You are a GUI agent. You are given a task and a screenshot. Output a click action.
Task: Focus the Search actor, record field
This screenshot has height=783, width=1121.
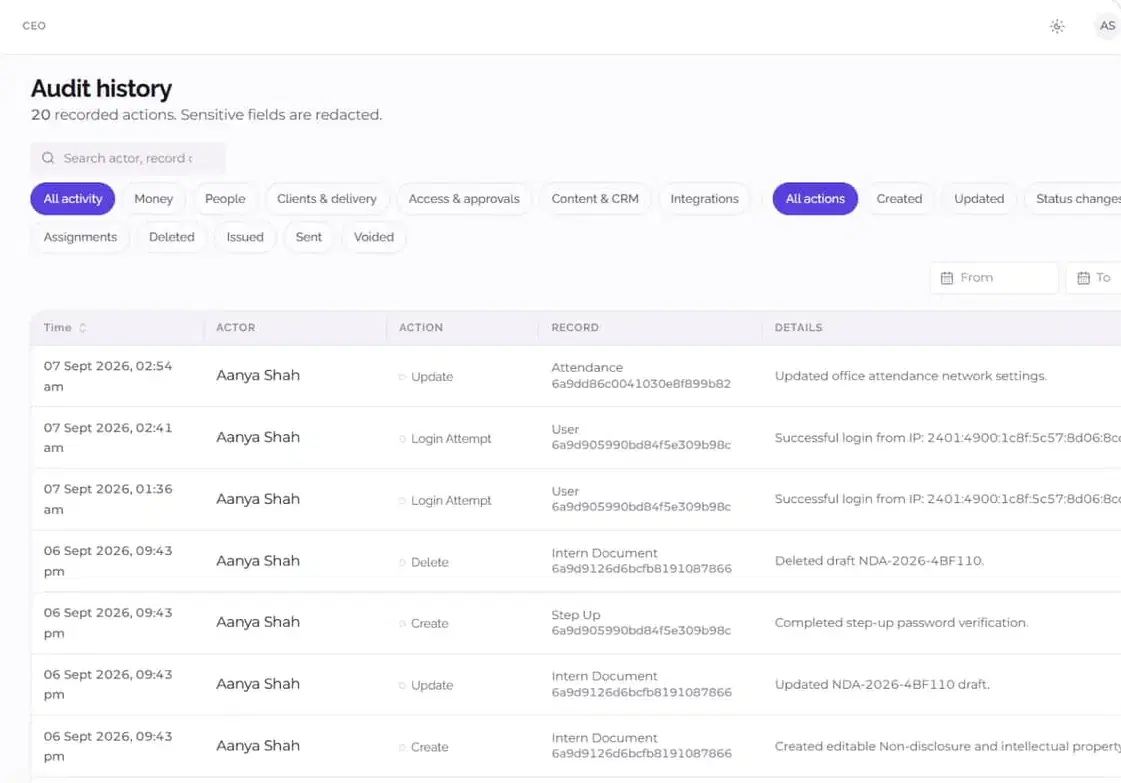click(128, 158)
